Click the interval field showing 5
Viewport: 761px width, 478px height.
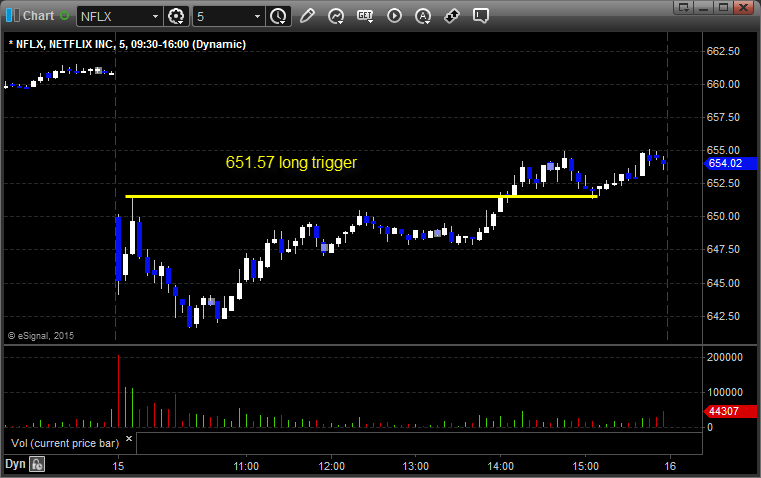[223, 16]
